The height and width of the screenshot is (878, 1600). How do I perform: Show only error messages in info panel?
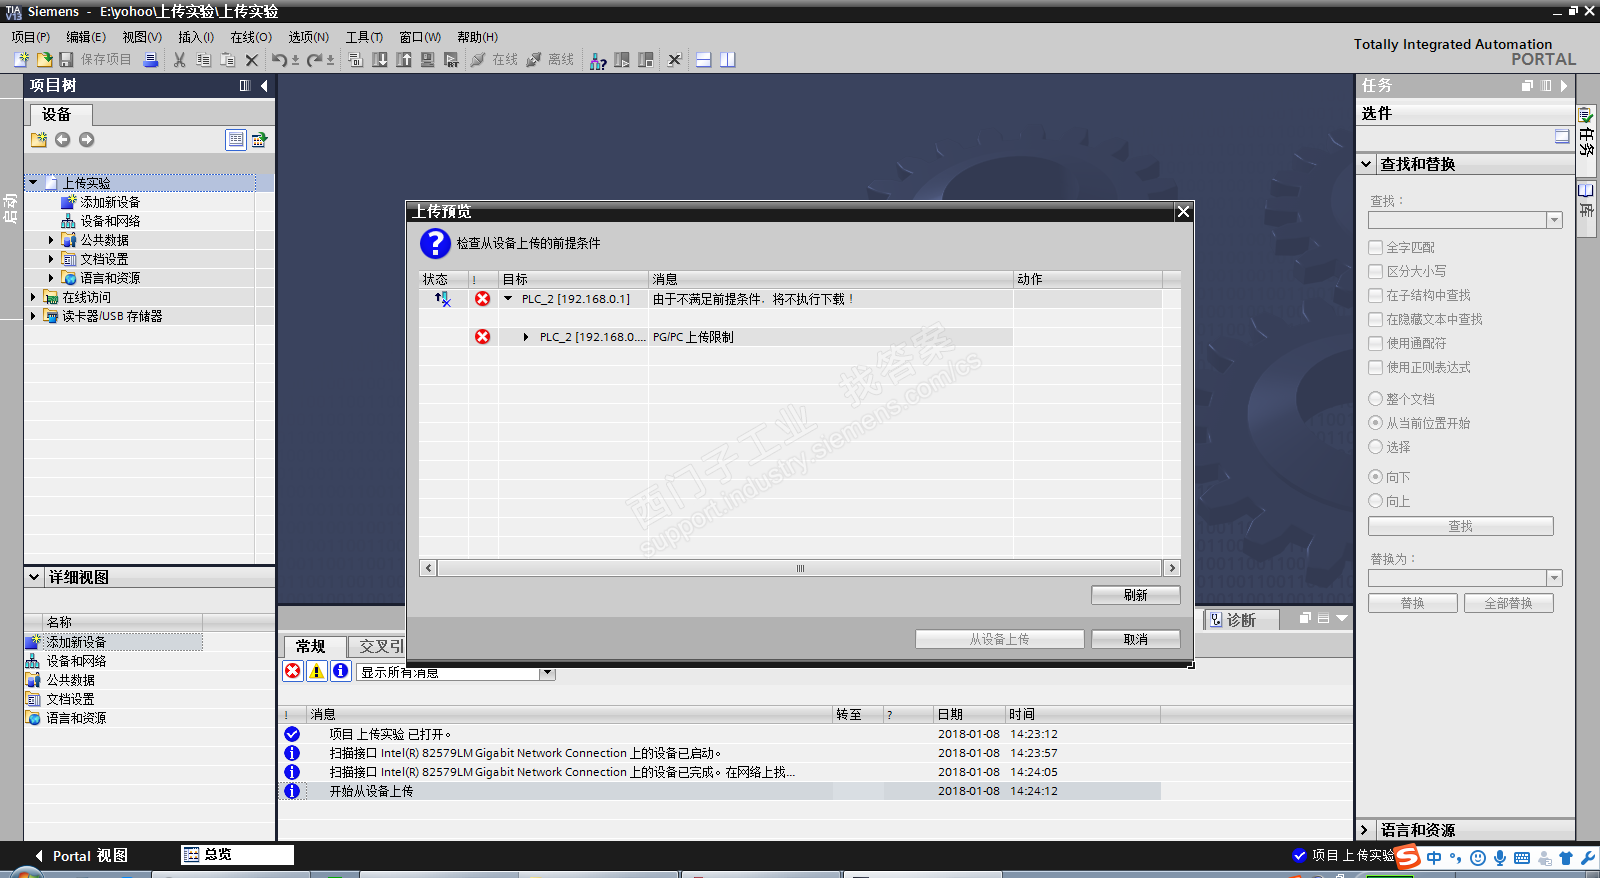pos(293,671)
